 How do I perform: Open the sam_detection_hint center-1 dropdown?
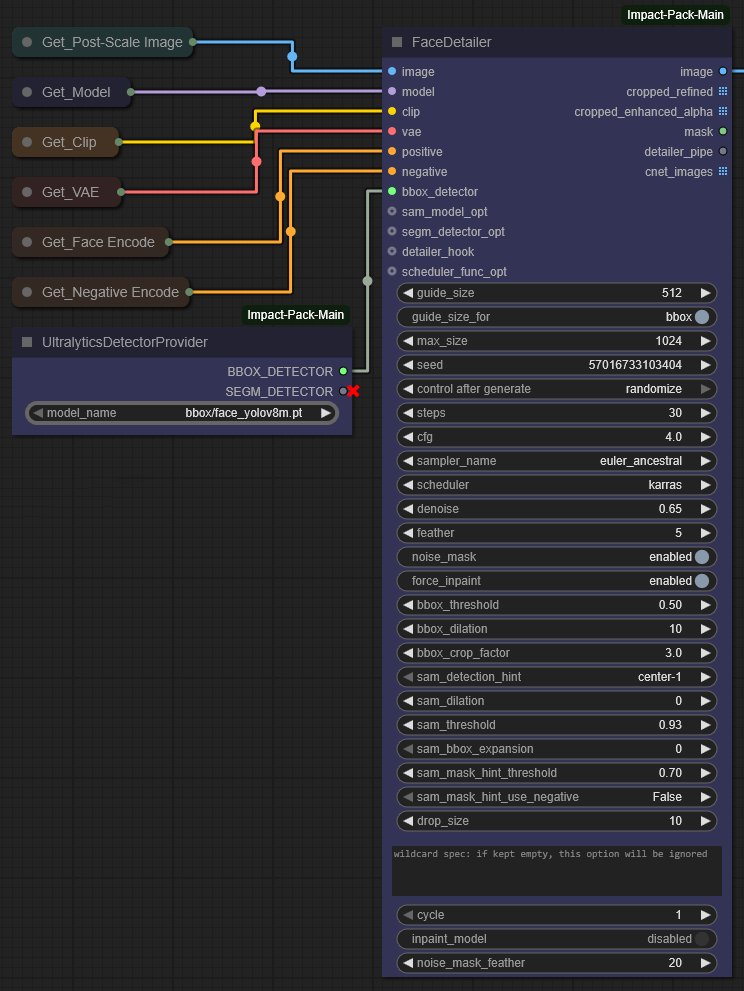(557, 677)
